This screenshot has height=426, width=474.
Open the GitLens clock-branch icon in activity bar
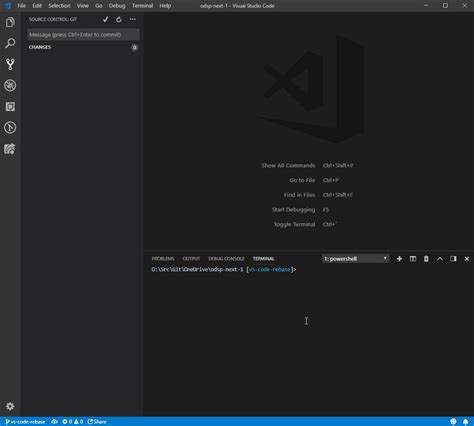[10, 128]
